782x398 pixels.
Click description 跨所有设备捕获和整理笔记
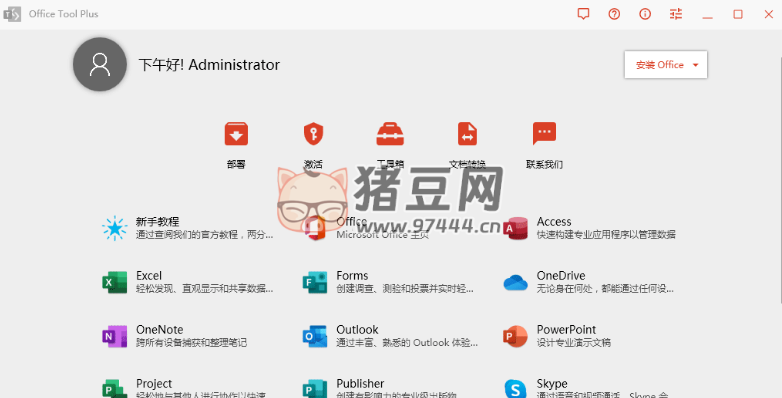click(x=192, y=343)
